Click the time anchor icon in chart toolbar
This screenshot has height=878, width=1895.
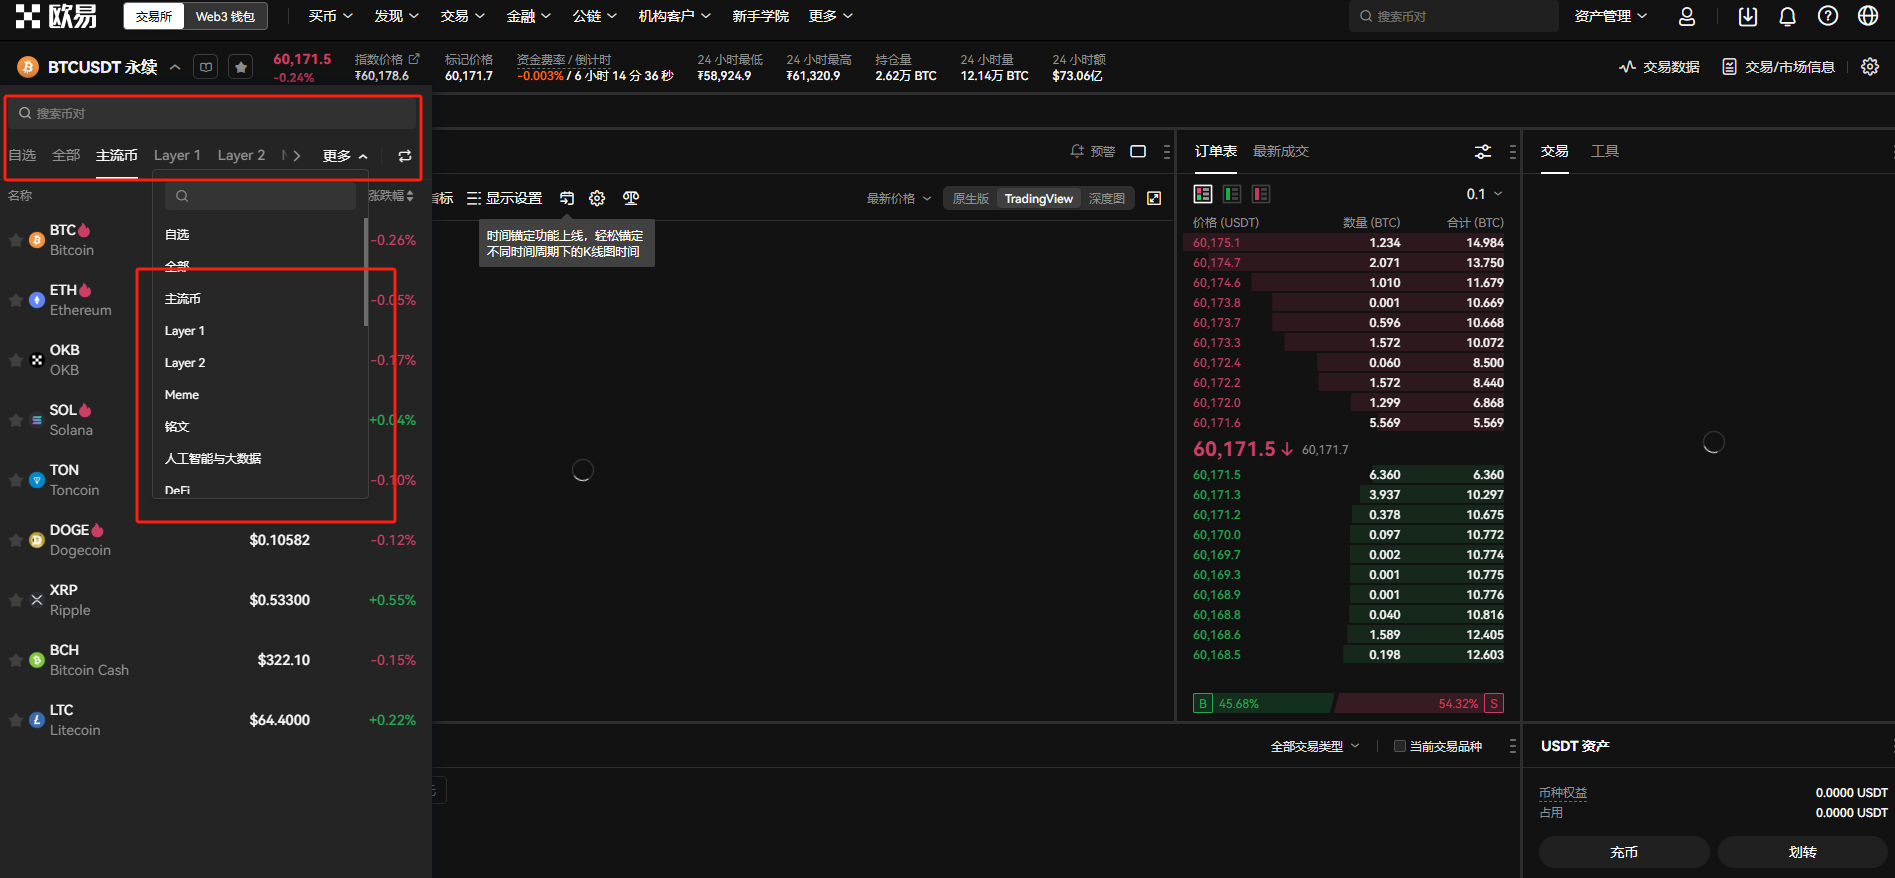(567, 198)
